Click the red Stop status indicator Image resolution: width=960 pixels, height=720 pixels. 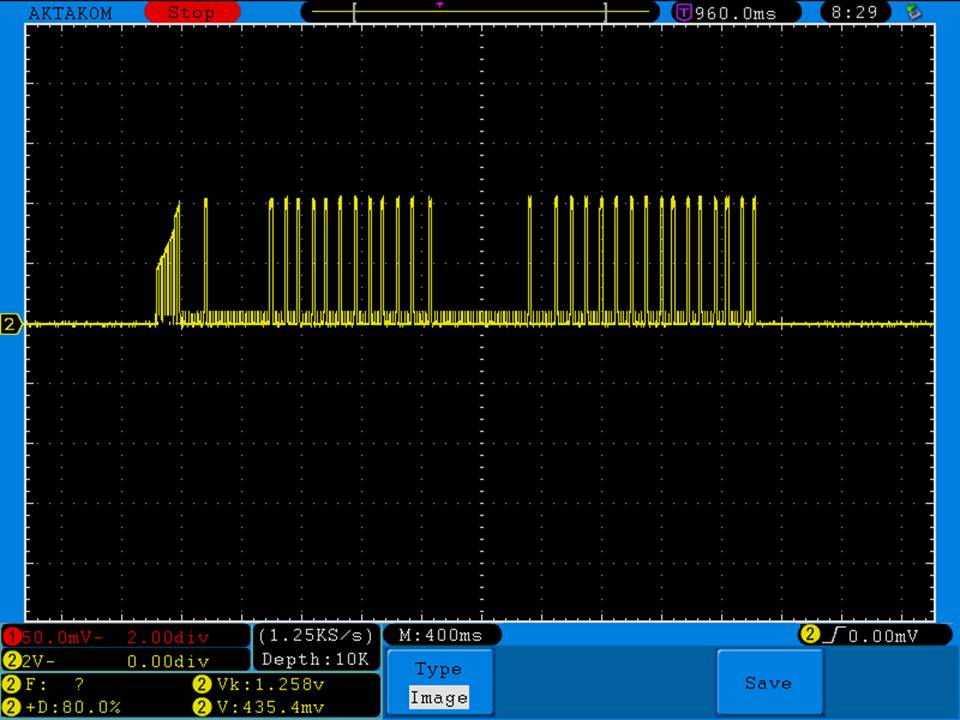[x=192, y=13]
